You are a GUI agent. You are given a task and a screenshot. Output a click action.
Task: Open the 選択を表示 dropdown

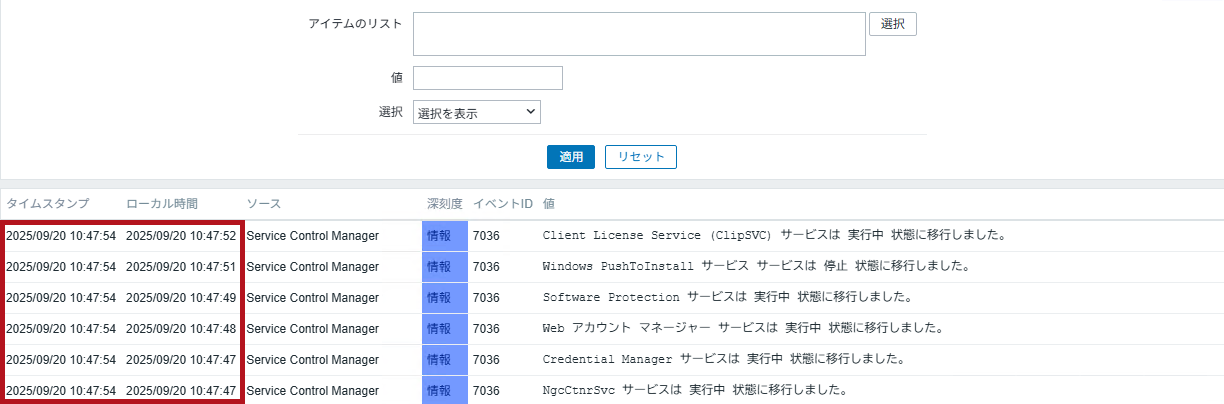(x=476, y=112)
